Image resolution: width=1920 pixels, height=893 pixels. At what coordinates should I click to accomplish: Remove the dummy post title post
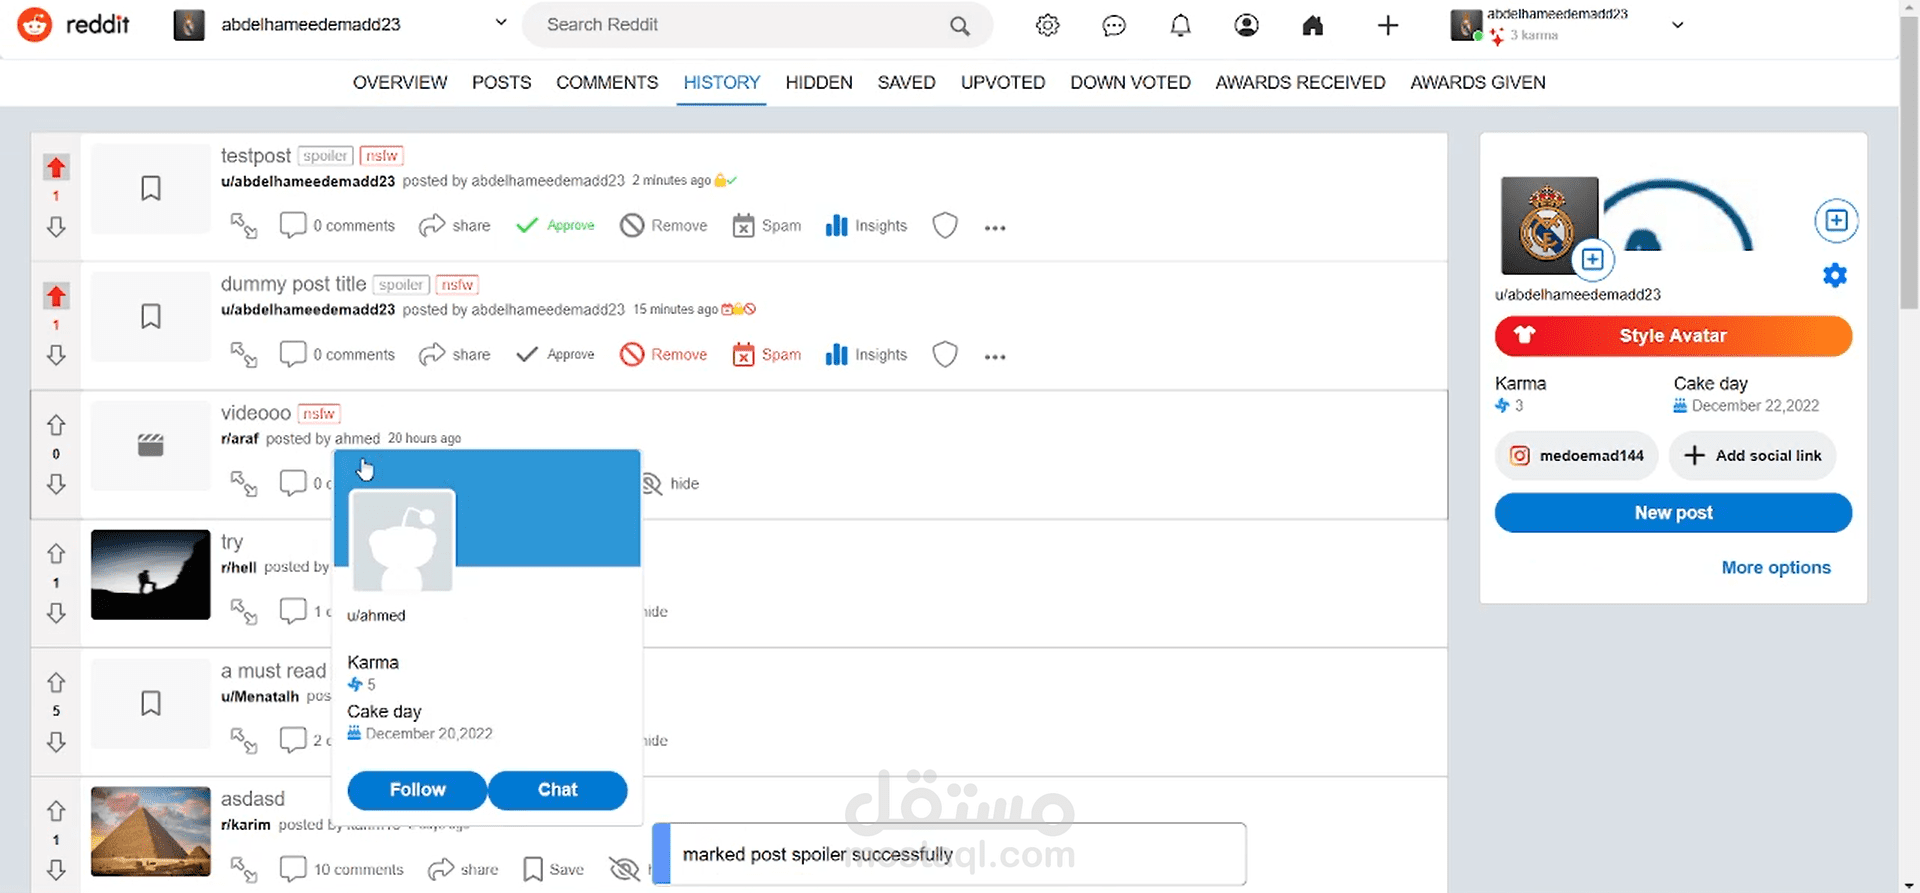click(x=663, y=355)
